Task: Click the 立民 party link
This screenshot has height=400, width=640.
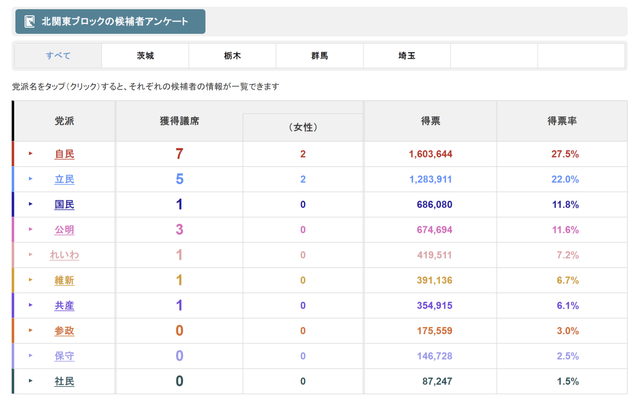Action: click(64, 180)
